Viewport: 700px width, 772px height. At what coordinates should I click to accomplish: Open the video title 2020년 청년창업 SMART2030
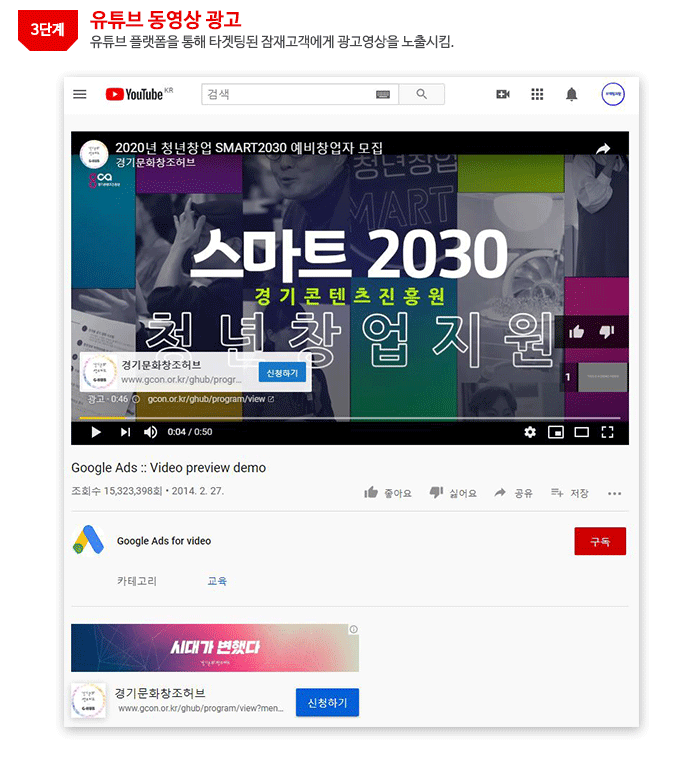point(249,148)
